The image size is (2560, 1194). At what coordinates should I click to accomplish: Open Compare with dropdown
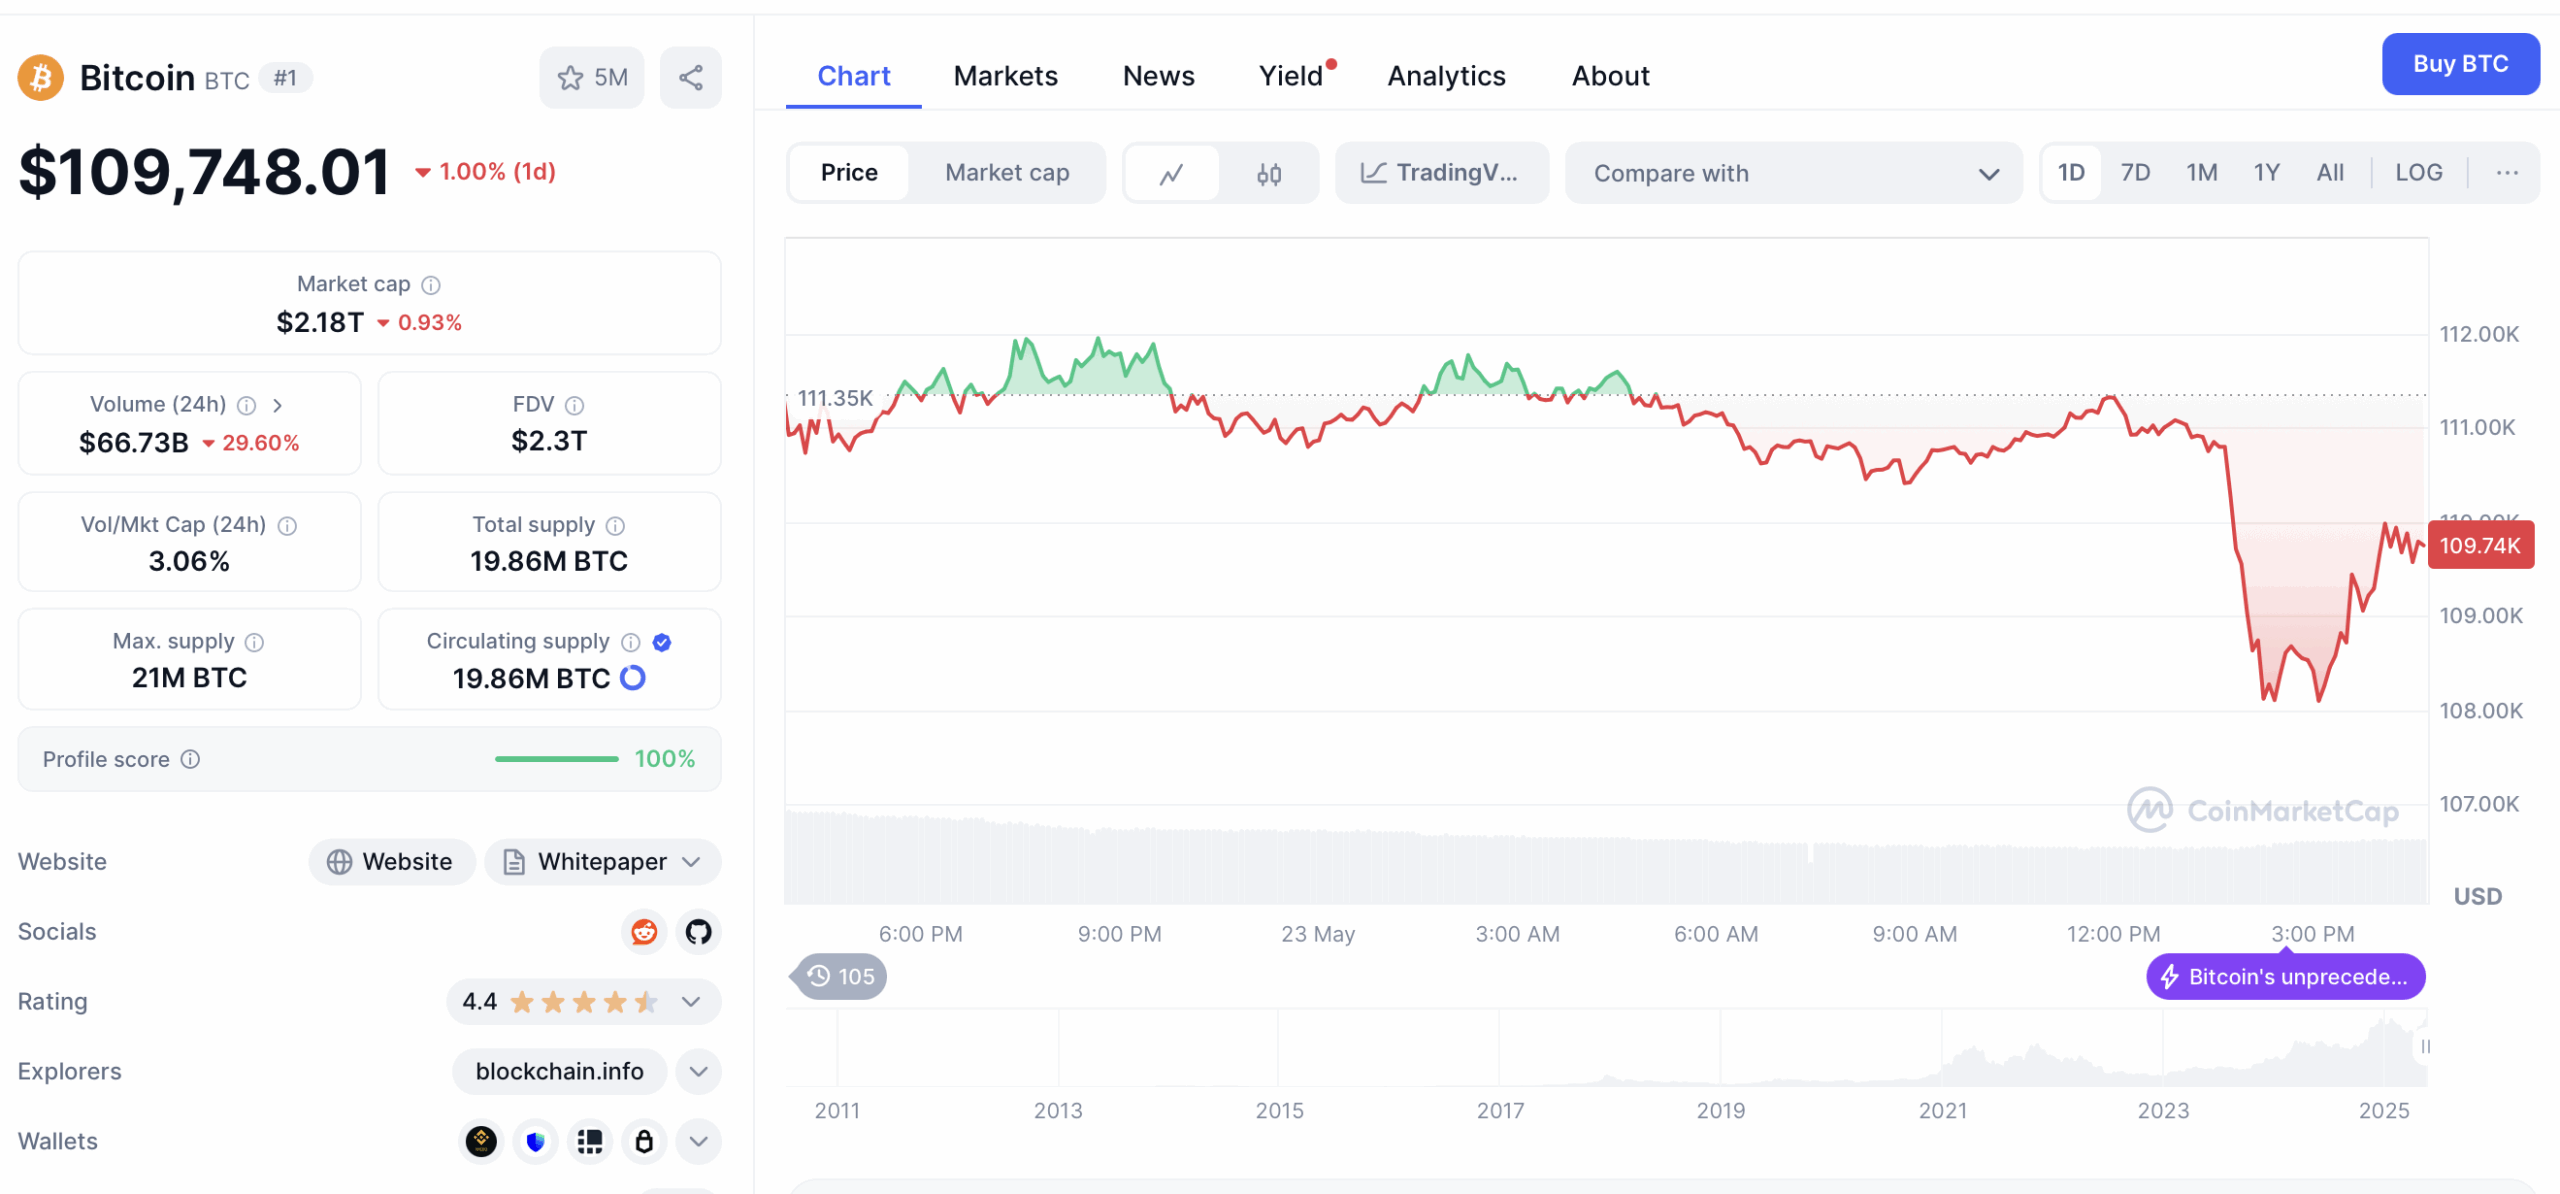(1794, 173)
